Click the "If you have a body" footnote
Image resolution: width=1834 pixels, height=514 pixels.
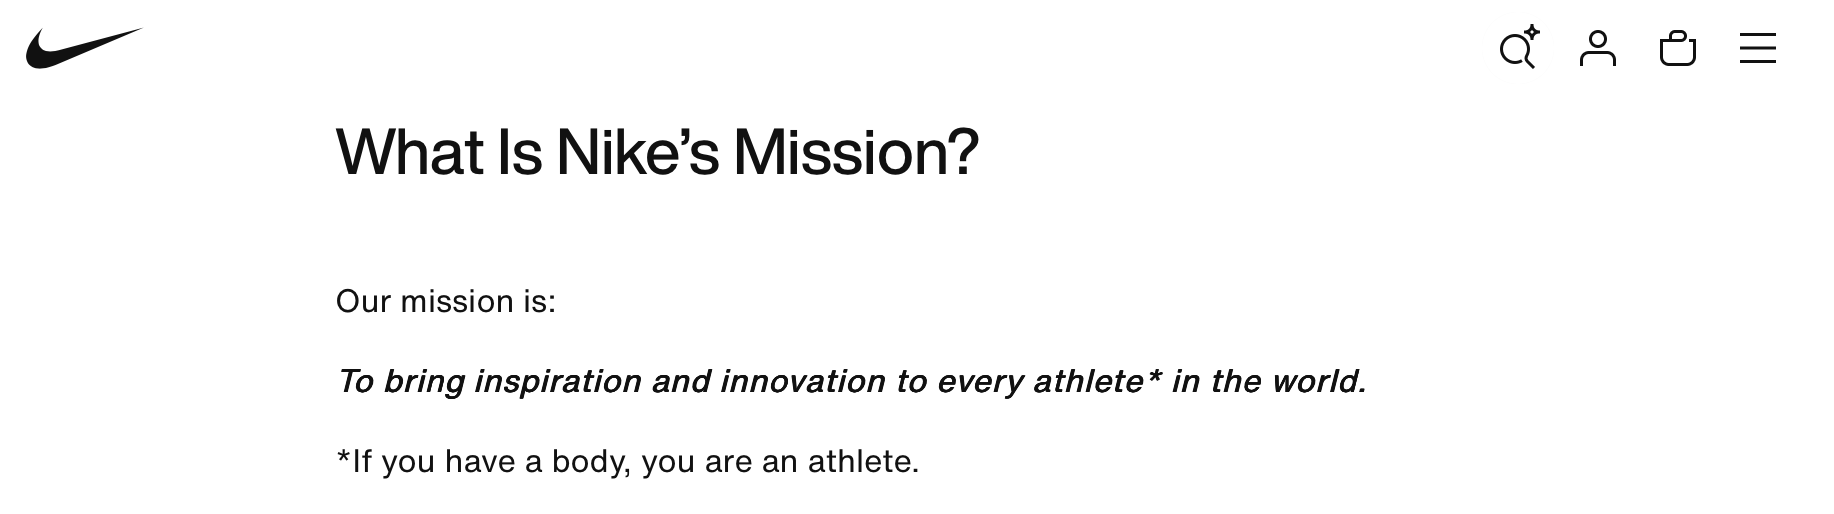pos(627,461)
